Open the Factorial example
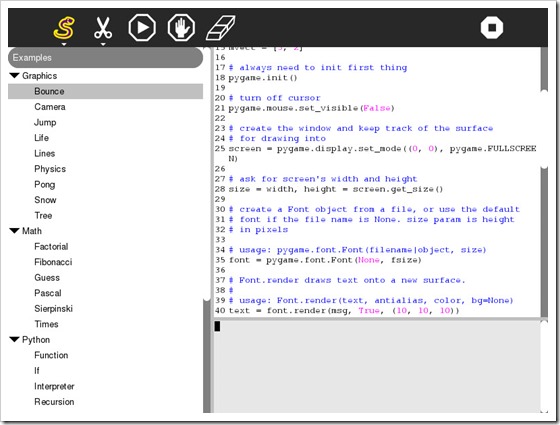The width and height of the screenshot is (560, 425). click(x=51, y=247)
